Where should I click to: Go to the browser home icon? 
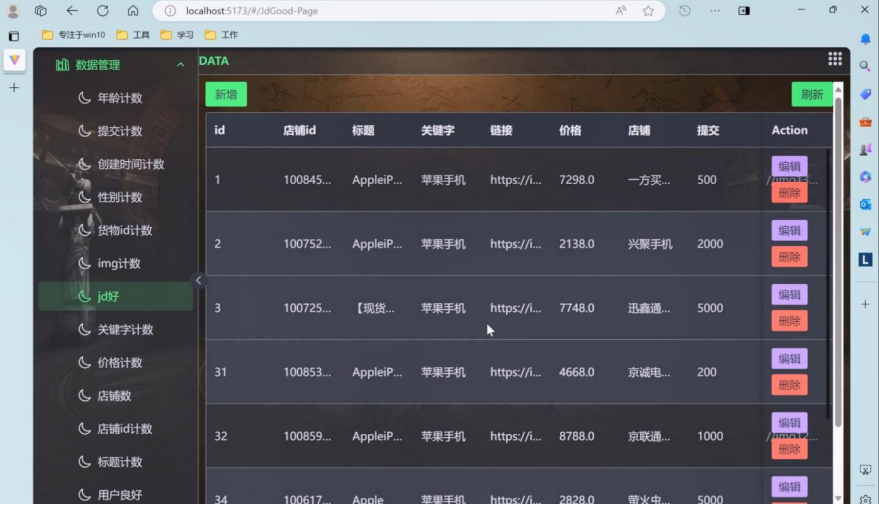pos(133,11)
